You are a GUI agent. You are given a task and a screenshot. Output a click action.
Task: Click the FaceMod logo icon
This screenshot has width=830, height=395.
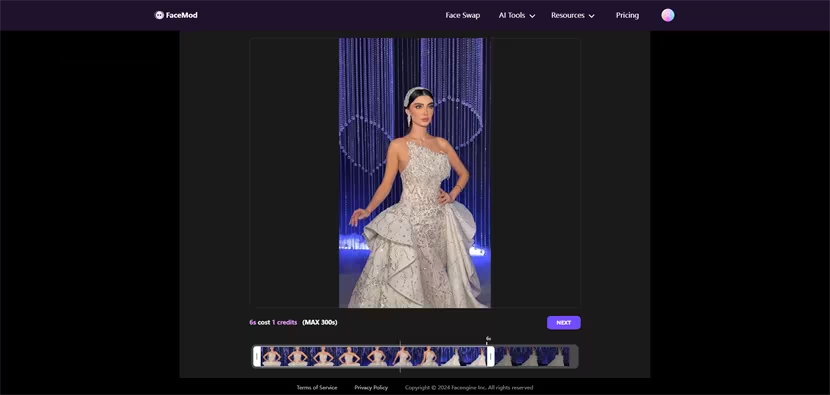click(159, 15)
